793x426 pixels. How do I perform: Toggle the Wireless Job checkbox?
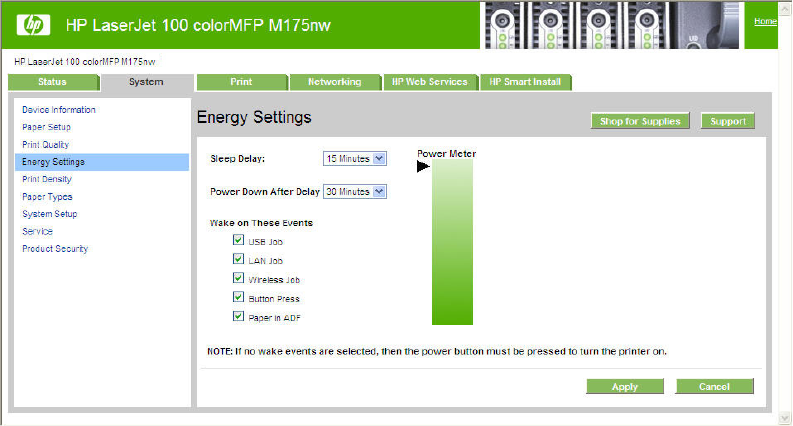238,278
